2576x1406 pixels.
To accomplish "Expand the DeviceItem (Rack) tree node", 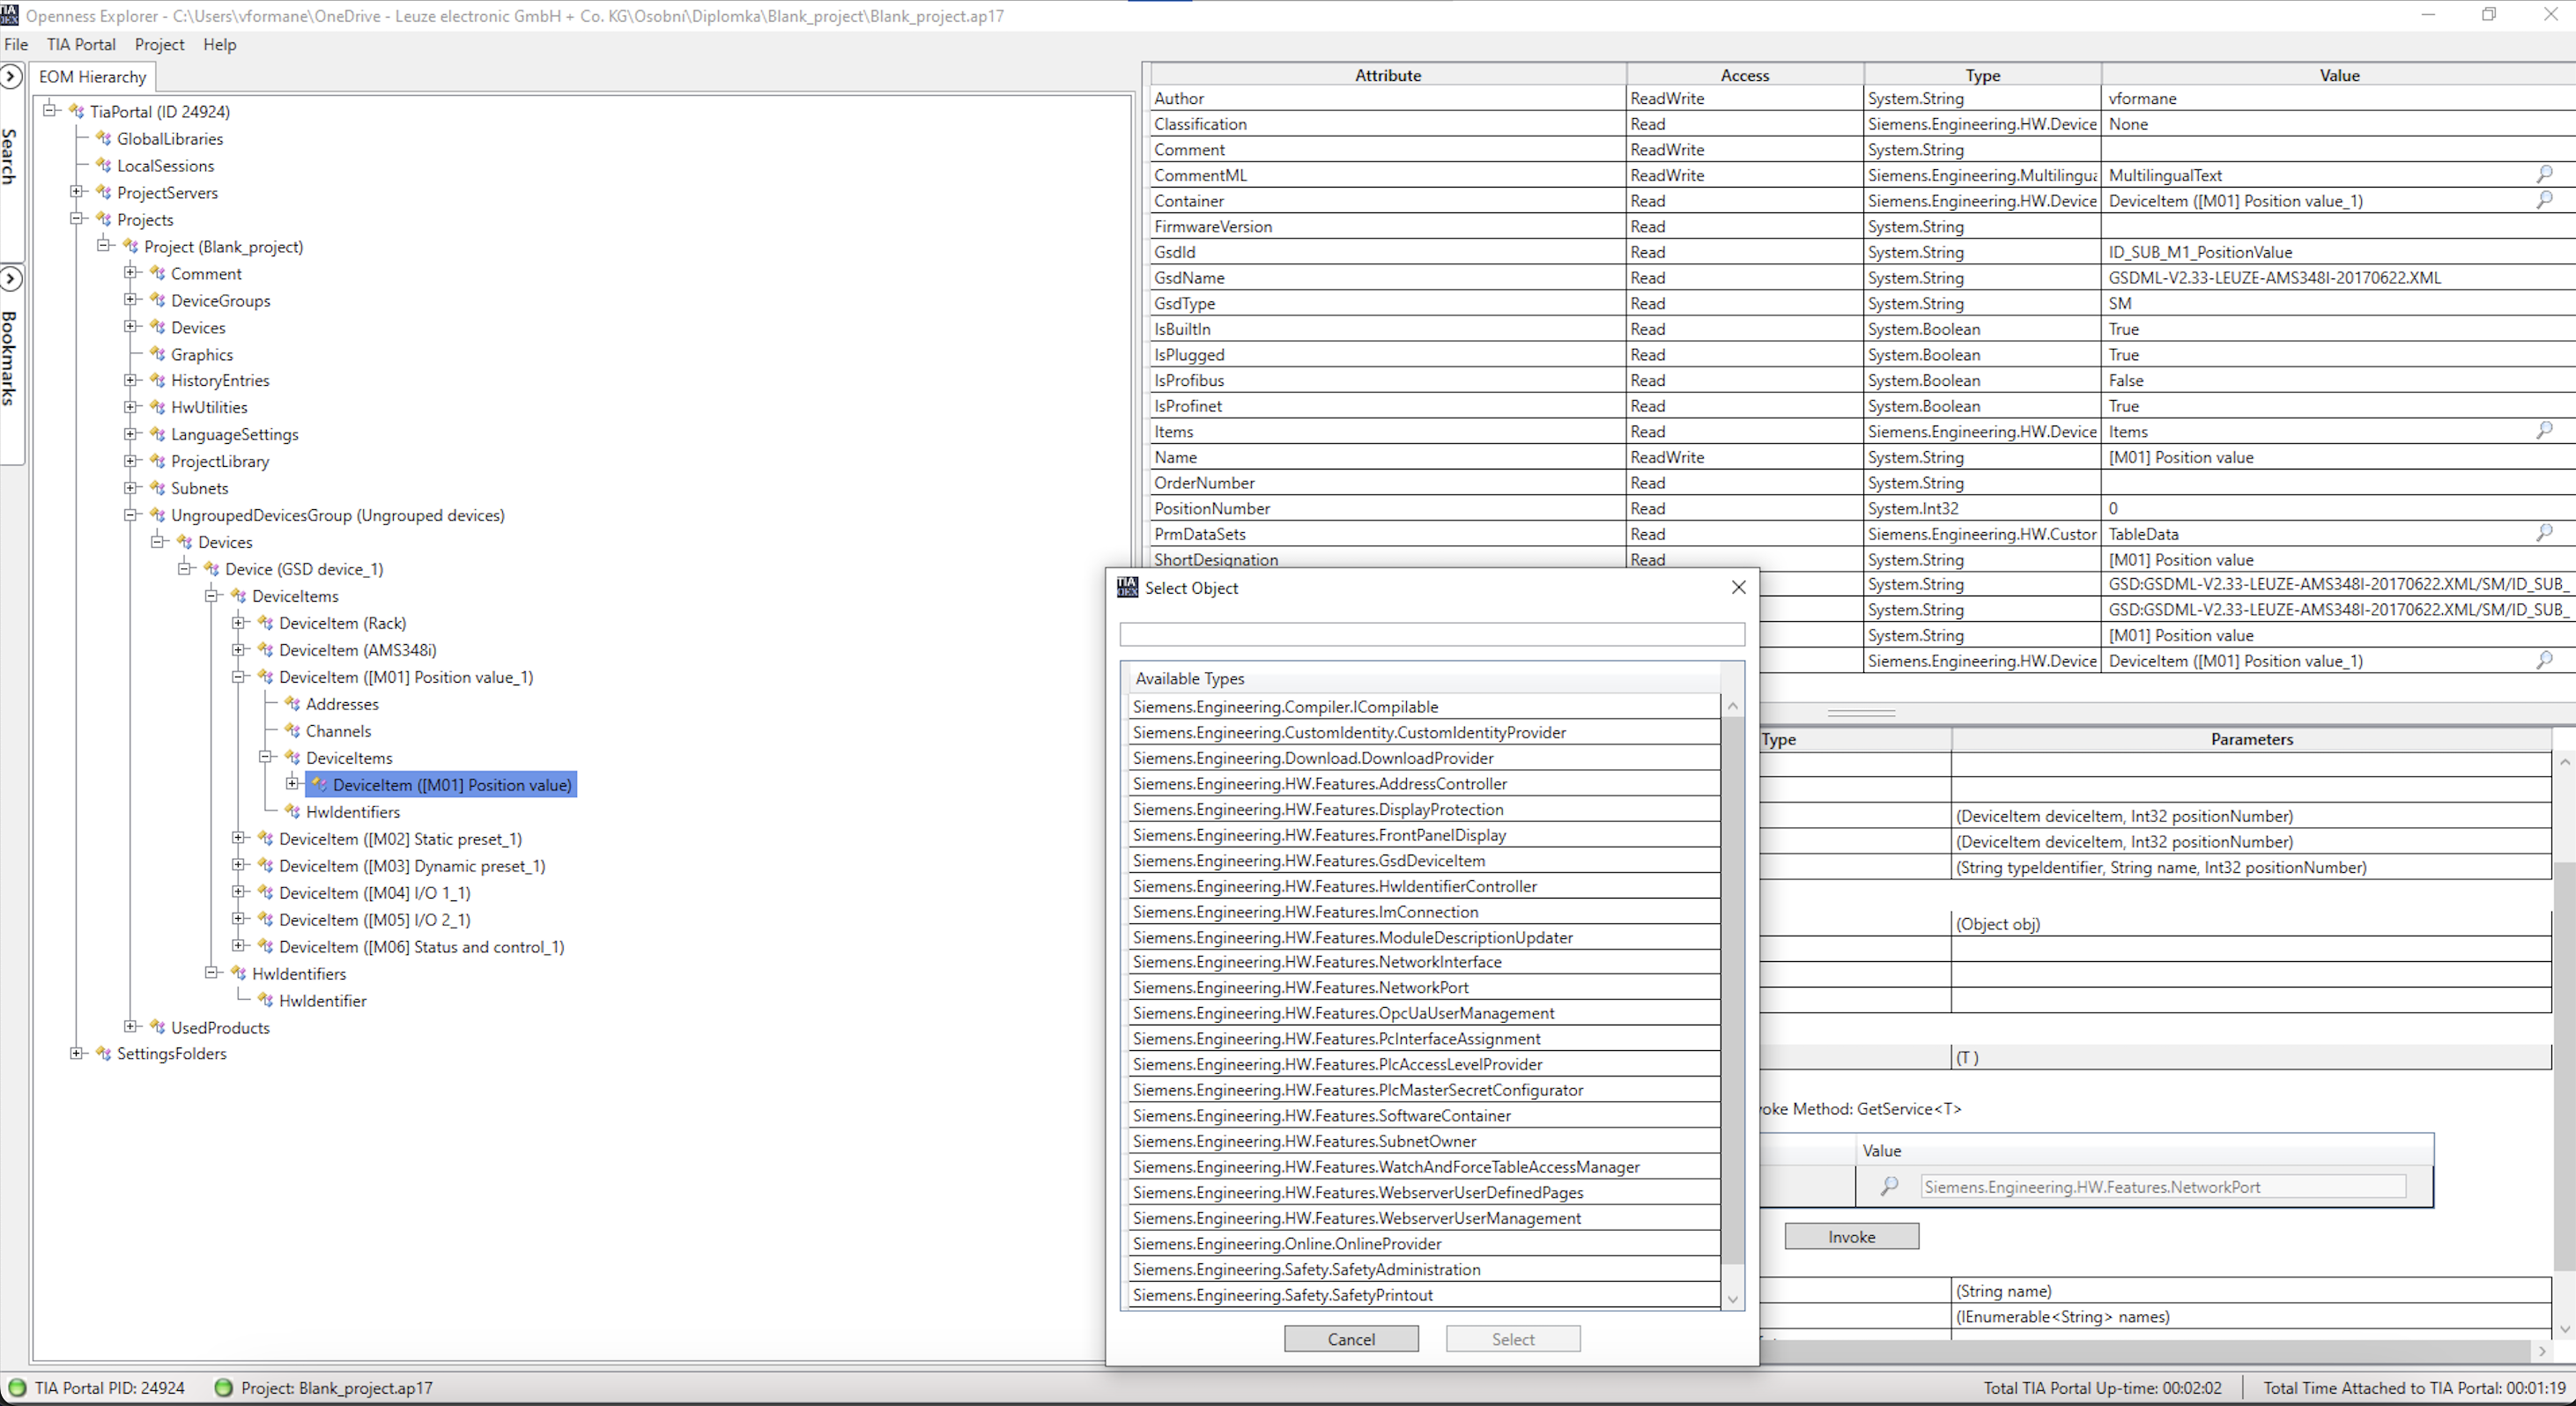I will tap(238, 622).
